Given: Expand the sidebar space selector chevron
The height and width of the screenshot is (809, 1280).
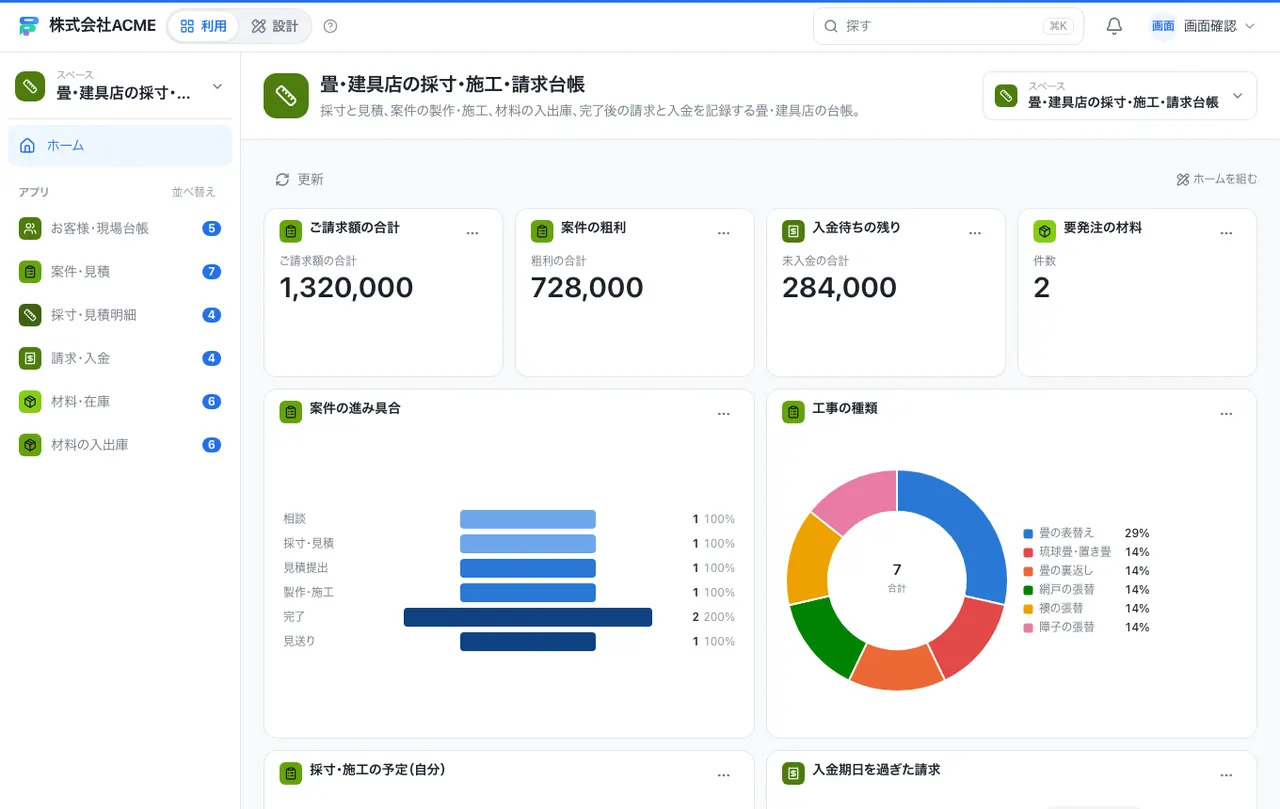Looking at the screenshot, I should pos(217,87).
